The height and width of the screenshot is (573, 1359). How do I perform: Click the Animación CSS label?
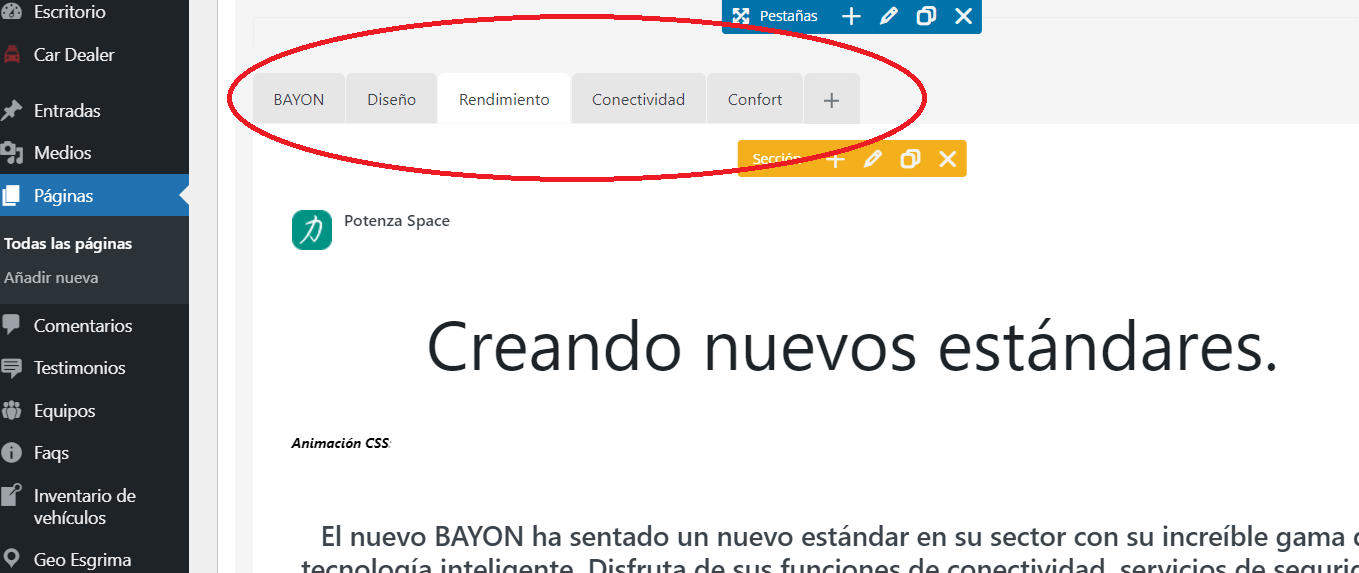pyautogui.click(x=341, y=443)
